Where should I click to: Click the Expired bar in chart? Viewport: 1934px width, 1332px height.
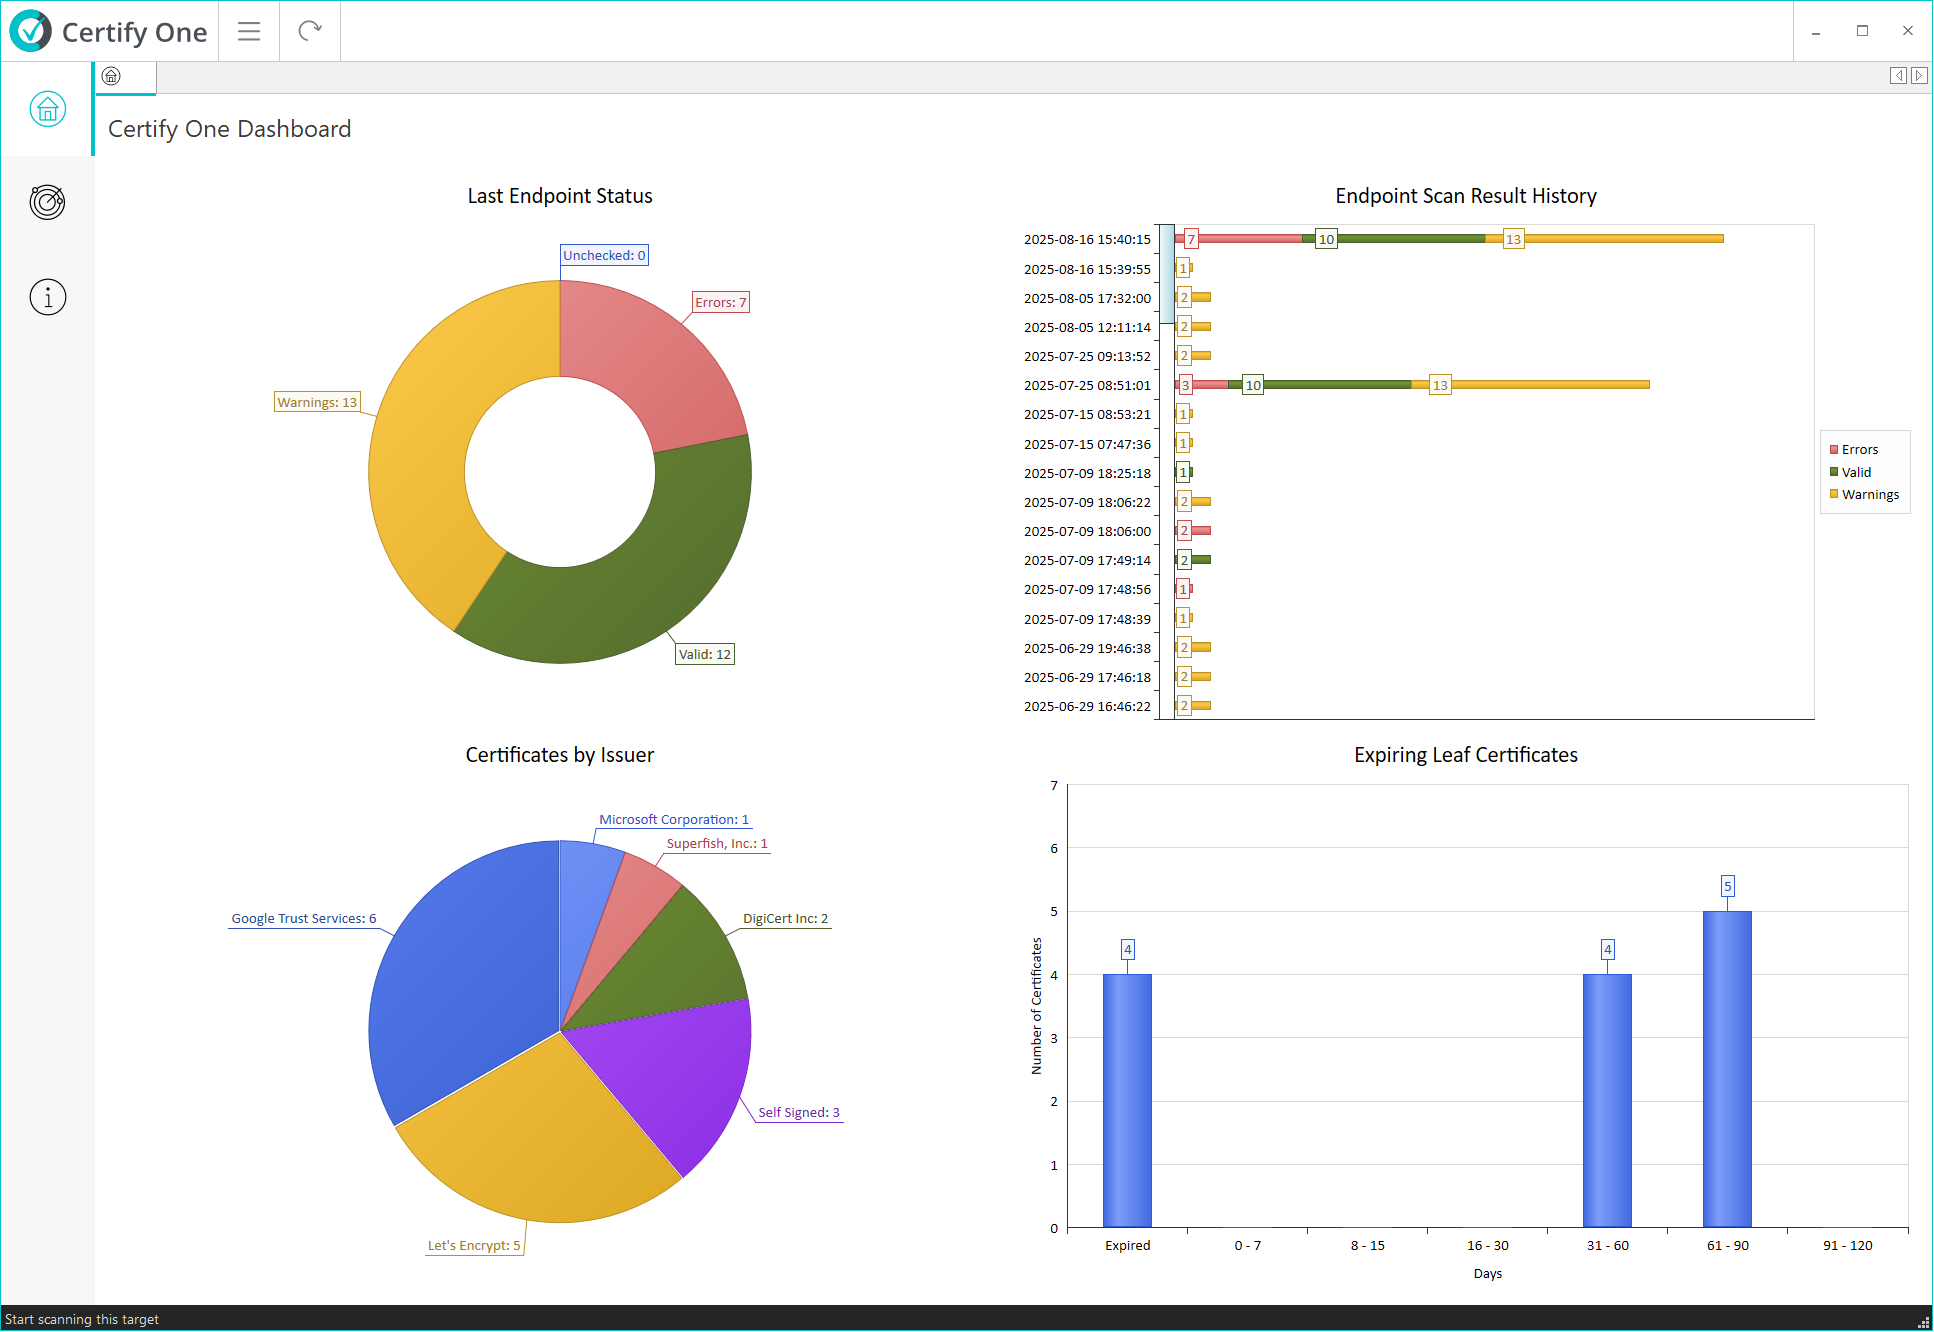(x=1127, y=1100)
